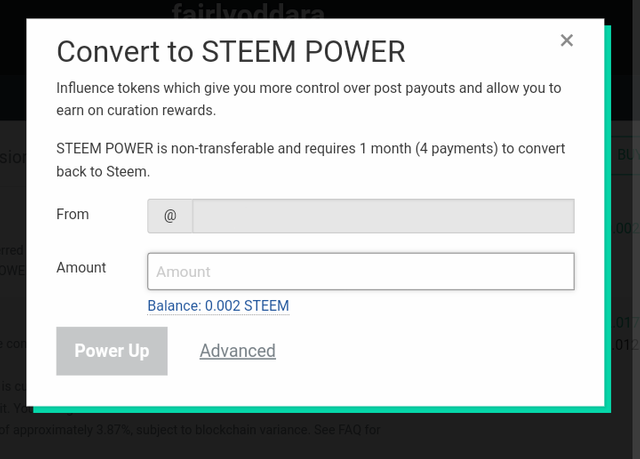Click the From field label
This screenshot has height=459, width=640.
tap(73, 214)
